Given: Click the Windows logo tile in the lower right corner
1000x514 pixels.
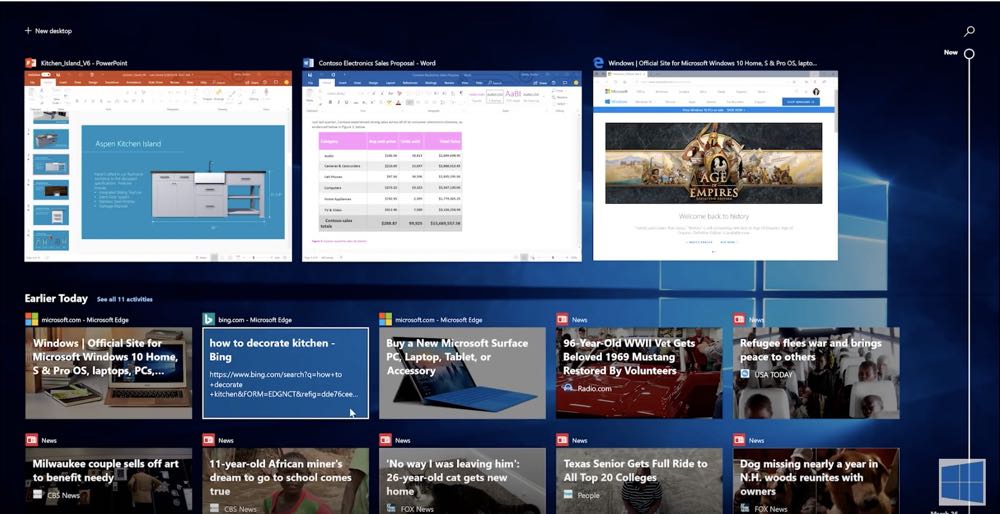Looking at the screenshot, I should 962,481.
